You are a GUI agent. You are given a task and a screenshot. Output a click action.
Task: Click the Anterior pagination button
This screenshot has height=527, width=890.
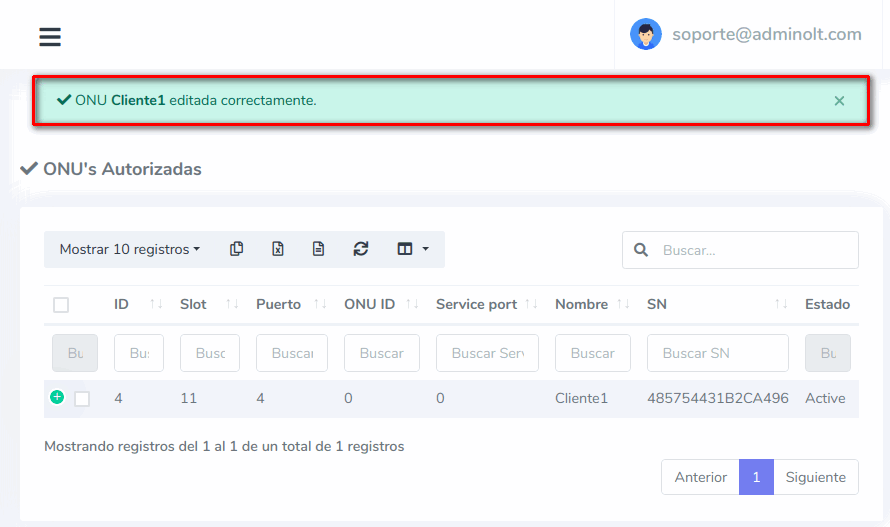tap(700, 477)
